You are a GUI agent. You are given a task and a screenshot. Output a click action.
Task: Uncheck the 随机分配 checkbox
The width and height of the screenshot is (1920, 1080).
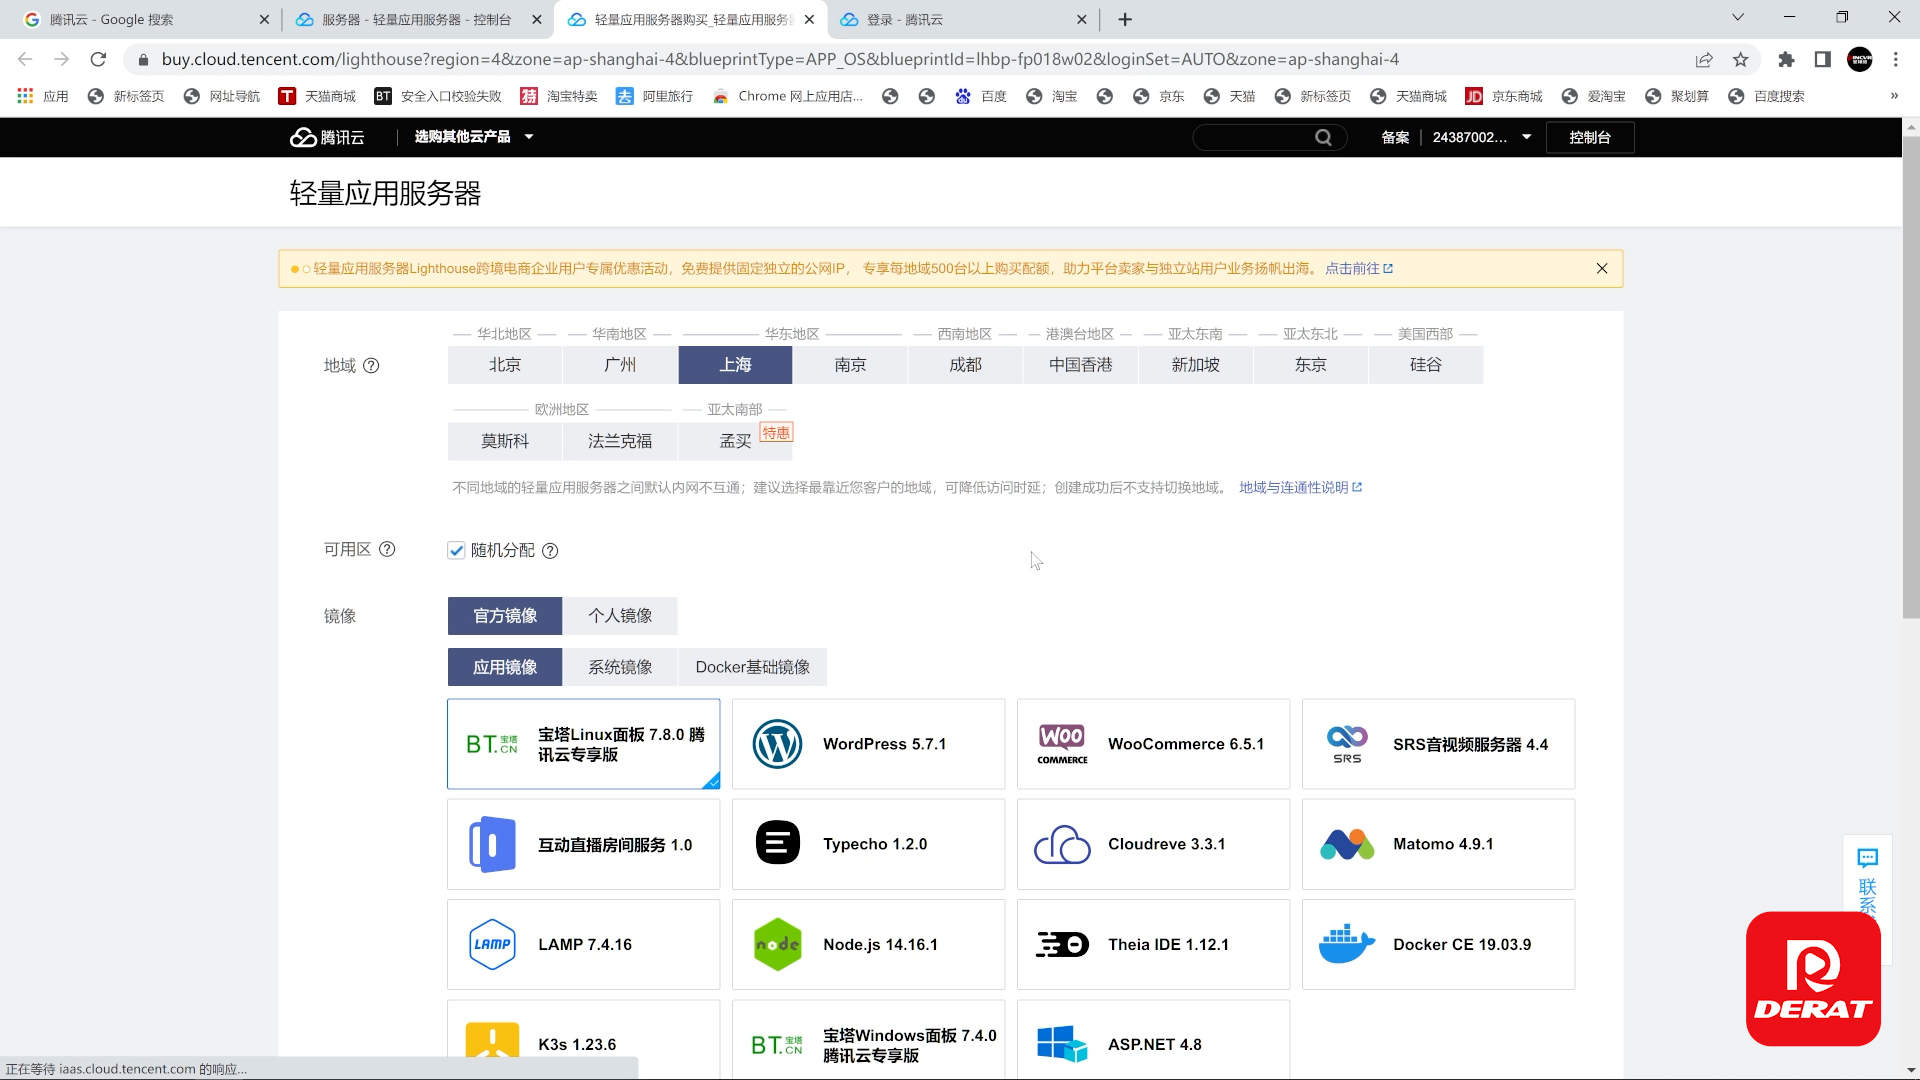point(456,550)
